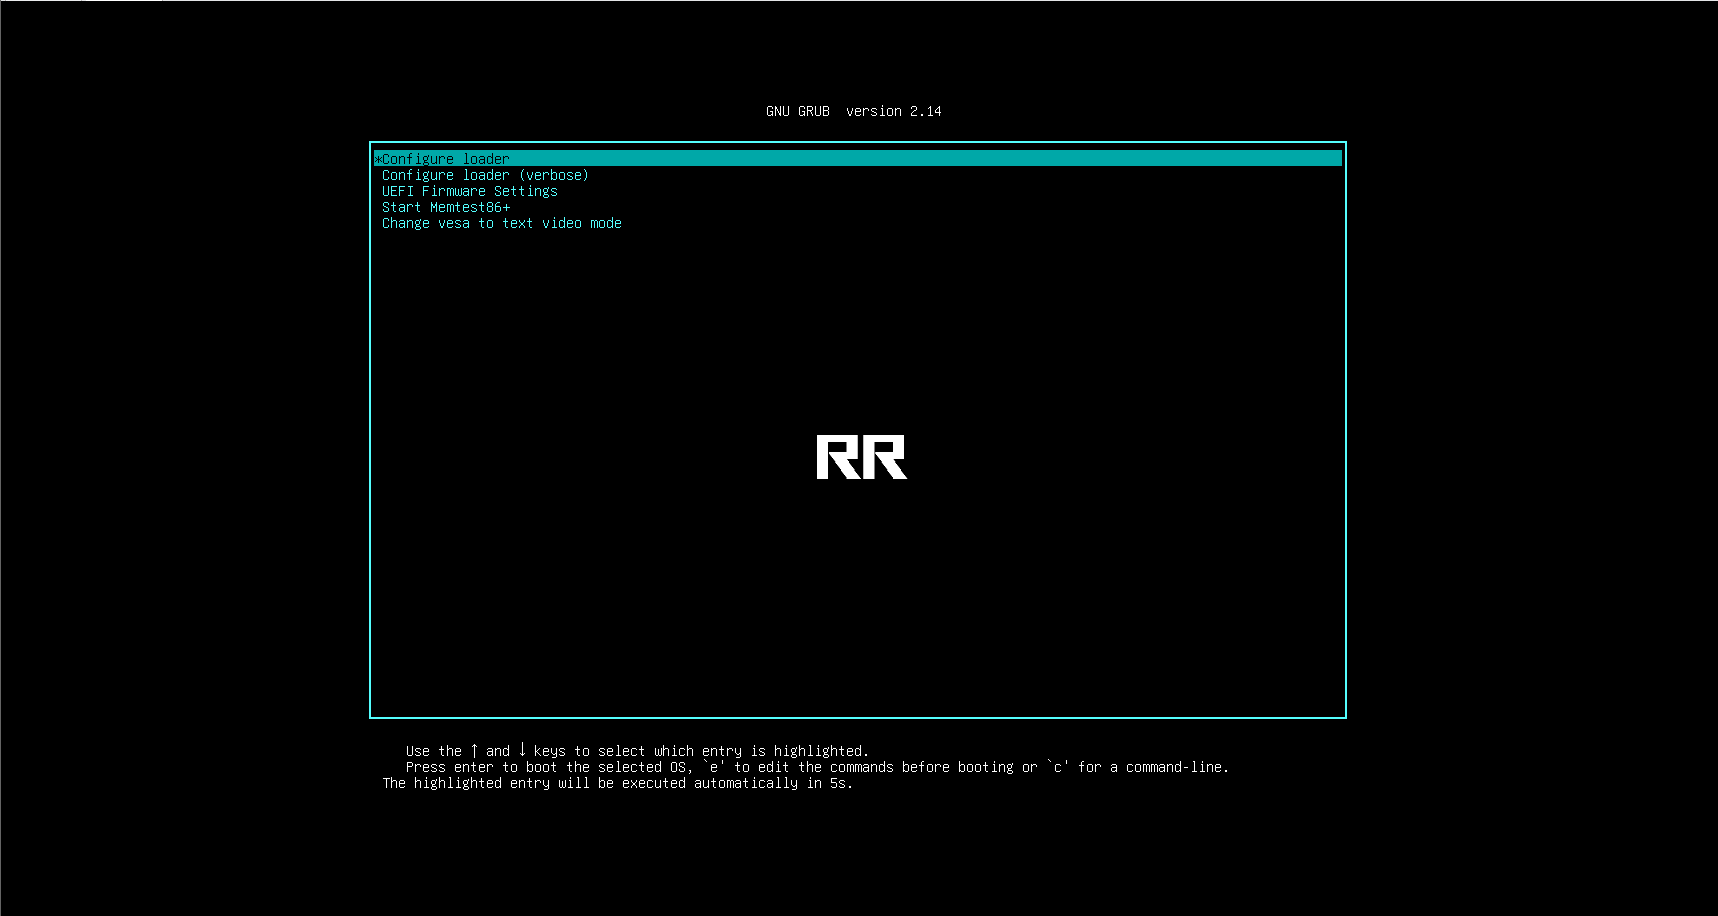Click the down arrow symbol in help text
1718x916 pixels.
522,750
